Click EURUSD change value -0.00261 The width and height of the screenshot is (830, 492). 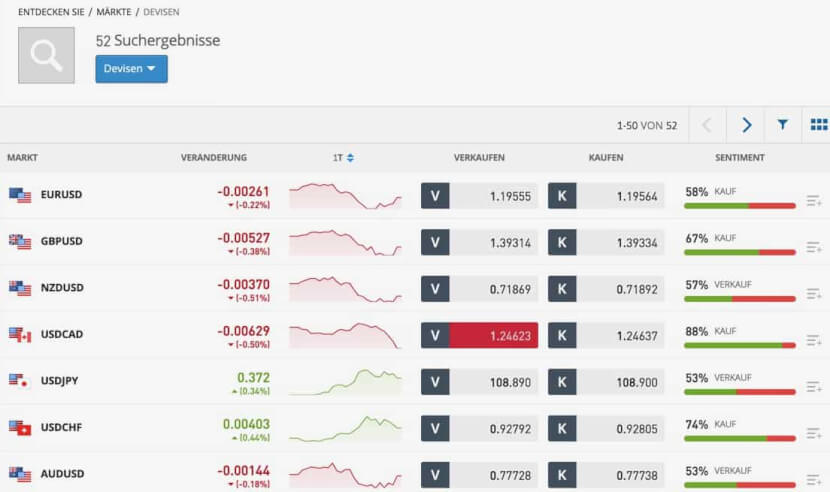point(243,191)
